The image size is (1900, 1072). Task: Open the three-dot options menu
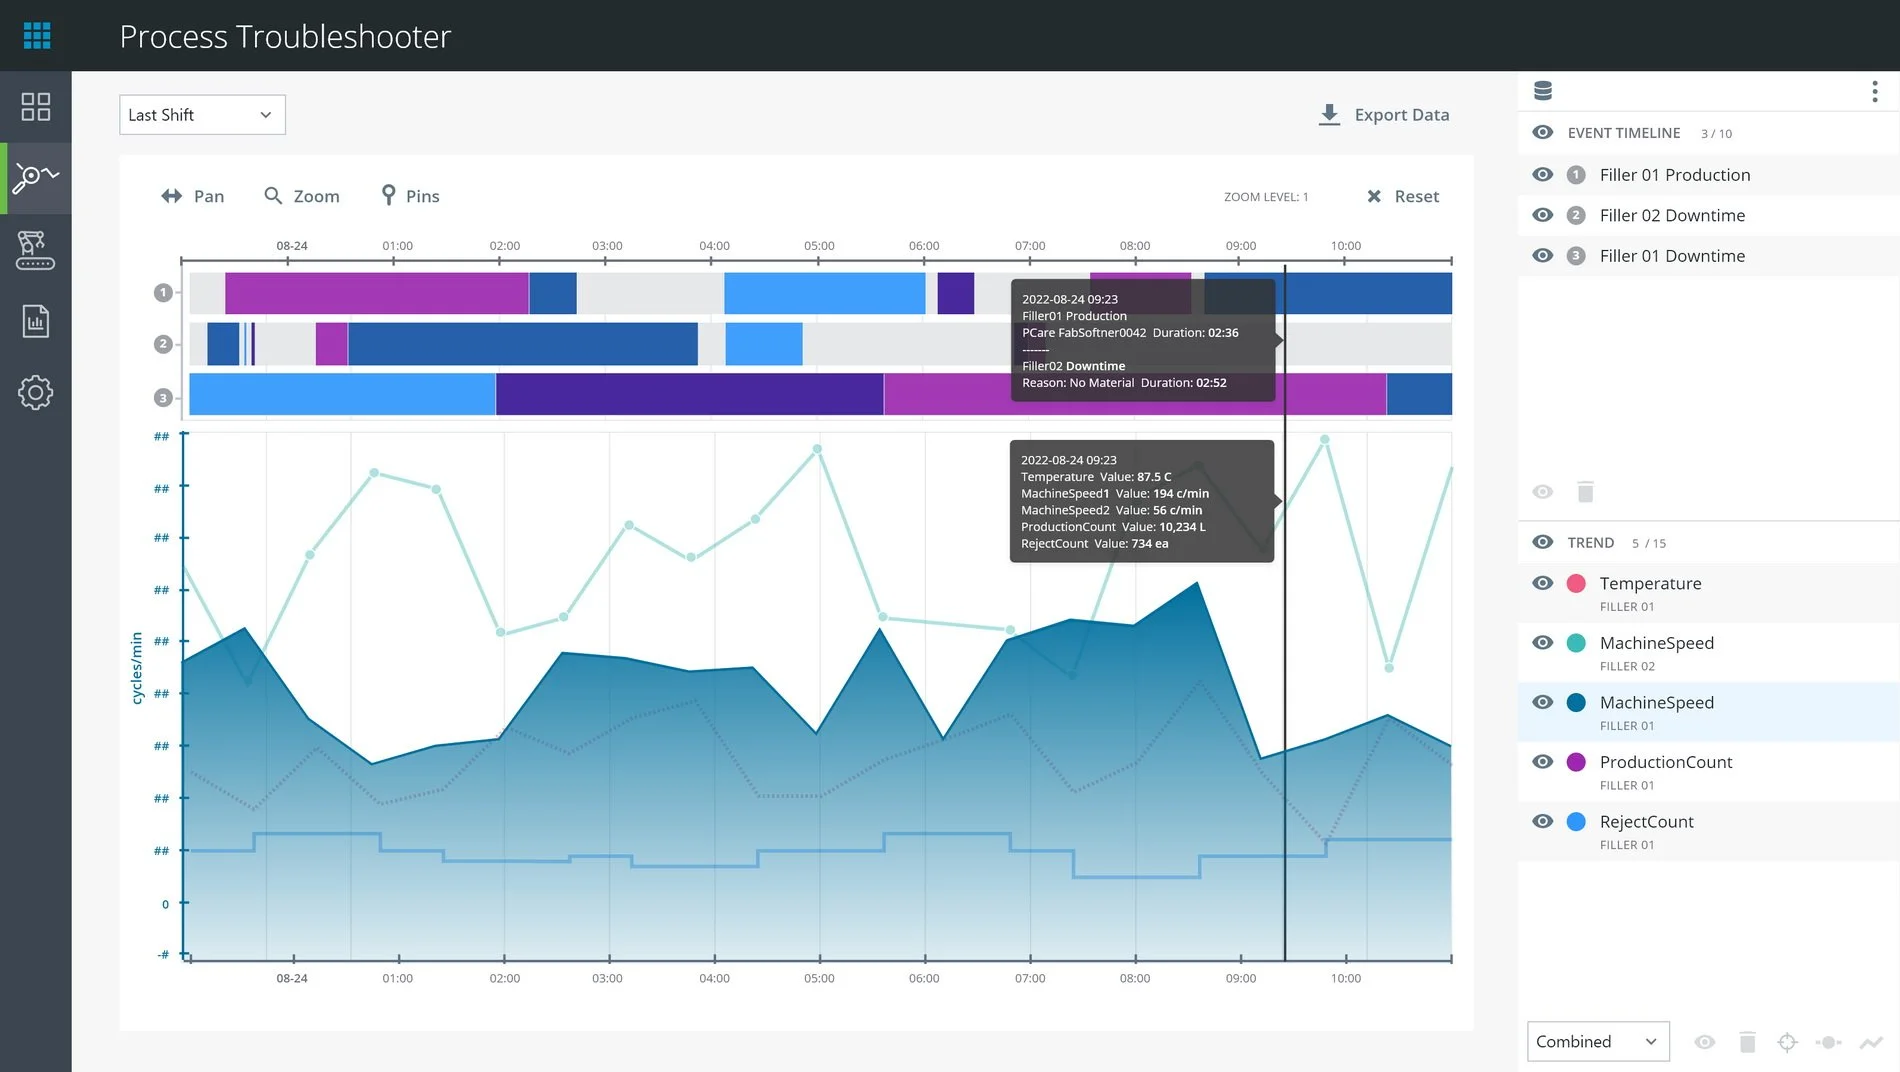pyautogui.click(x=1875, y=92)
